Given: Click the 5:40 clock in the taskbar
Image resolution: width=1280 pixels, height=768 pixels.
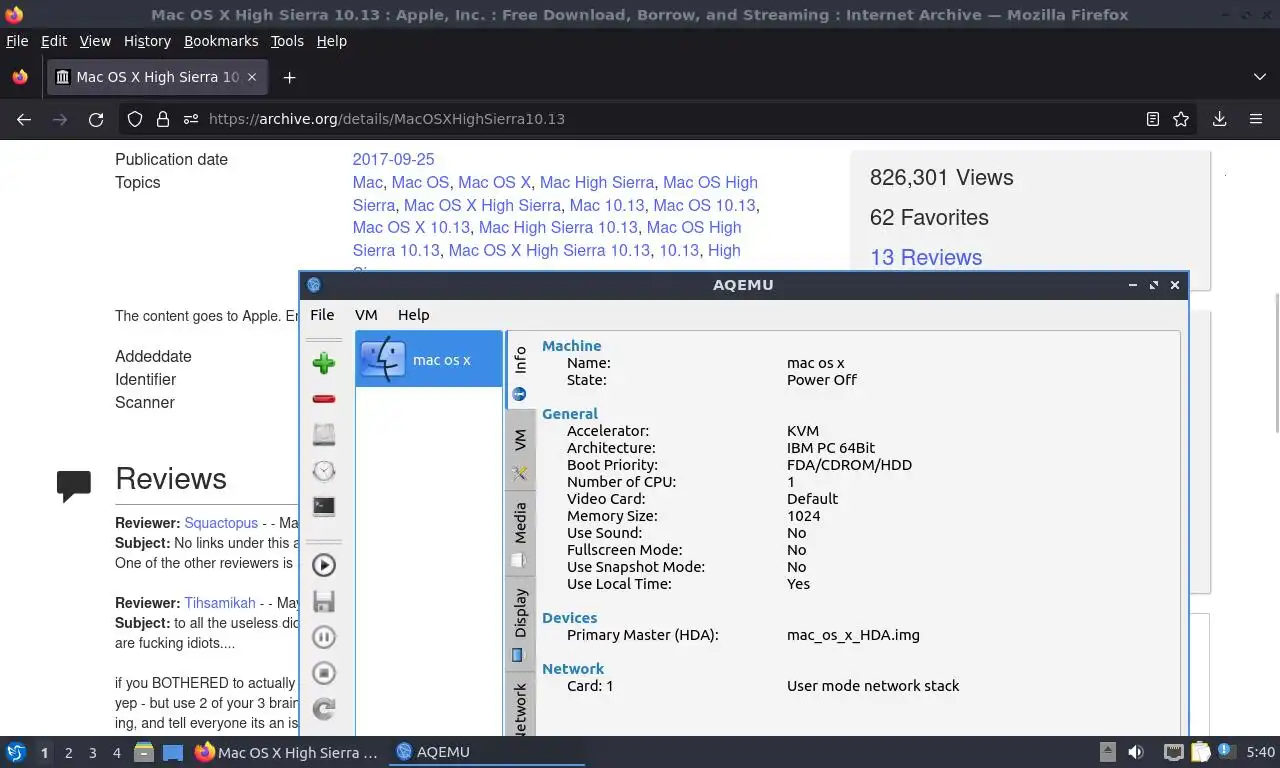Looking at the screenshot, I should [1261, 752].
